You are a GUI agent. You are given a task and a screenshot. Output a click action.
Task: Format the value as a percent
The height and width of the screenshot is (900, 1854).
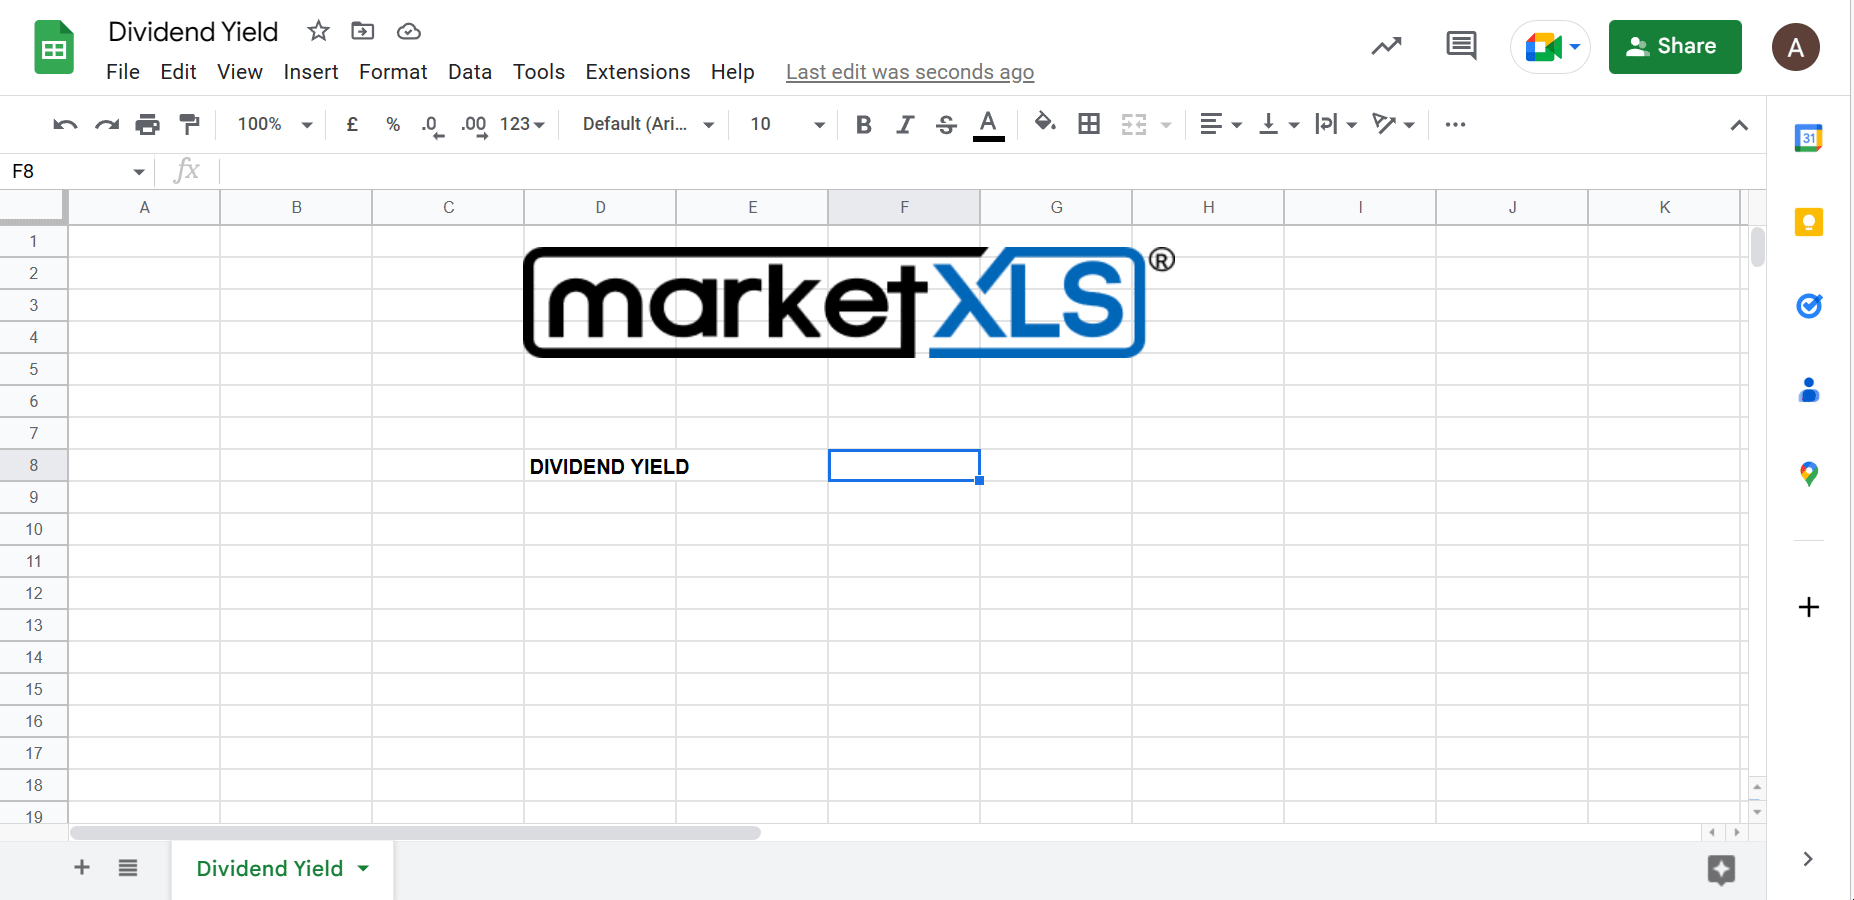tap(392, 124)
